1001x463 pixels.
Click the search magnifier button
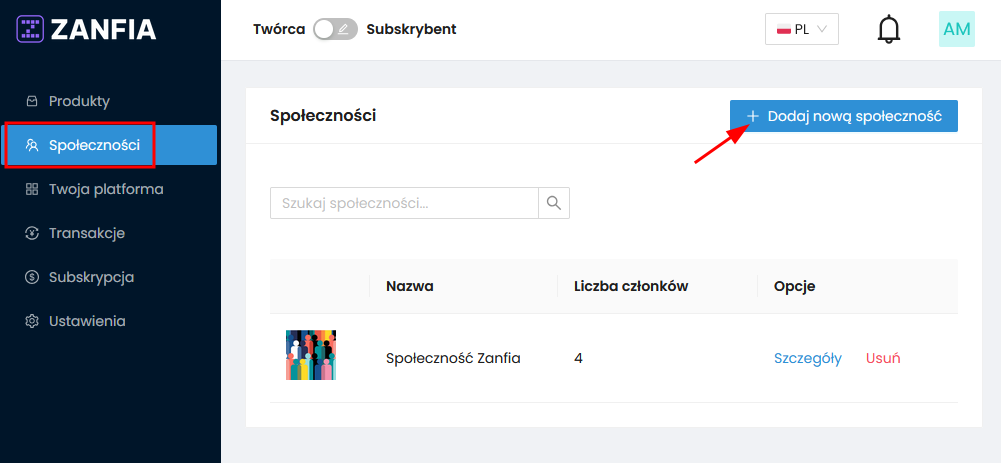point(554,203)
